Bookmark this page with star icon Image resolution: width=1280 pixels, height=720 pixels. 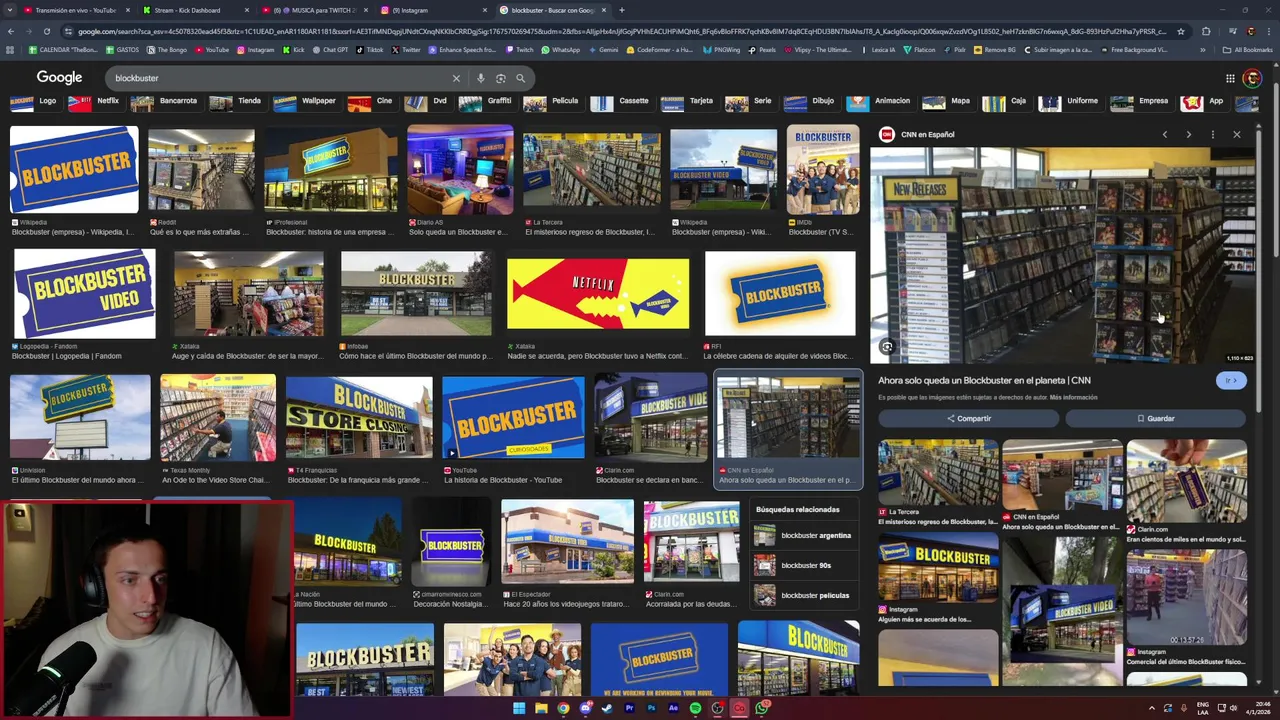(1181, 31)
